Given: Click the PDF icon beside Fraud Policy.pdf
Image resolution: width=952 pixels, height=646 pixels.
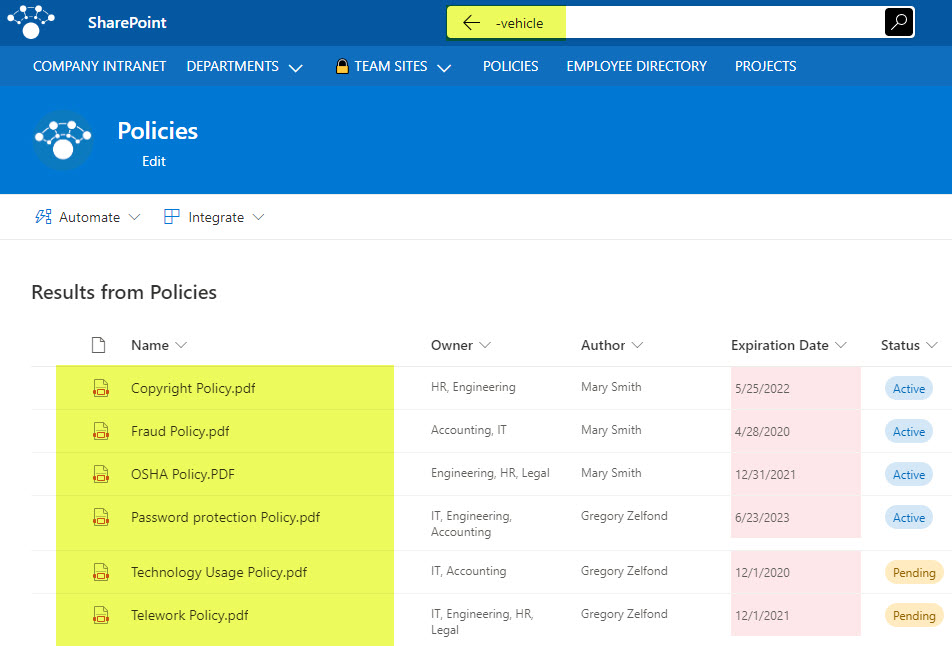Looking at the screenshot, I should (101, 431).
